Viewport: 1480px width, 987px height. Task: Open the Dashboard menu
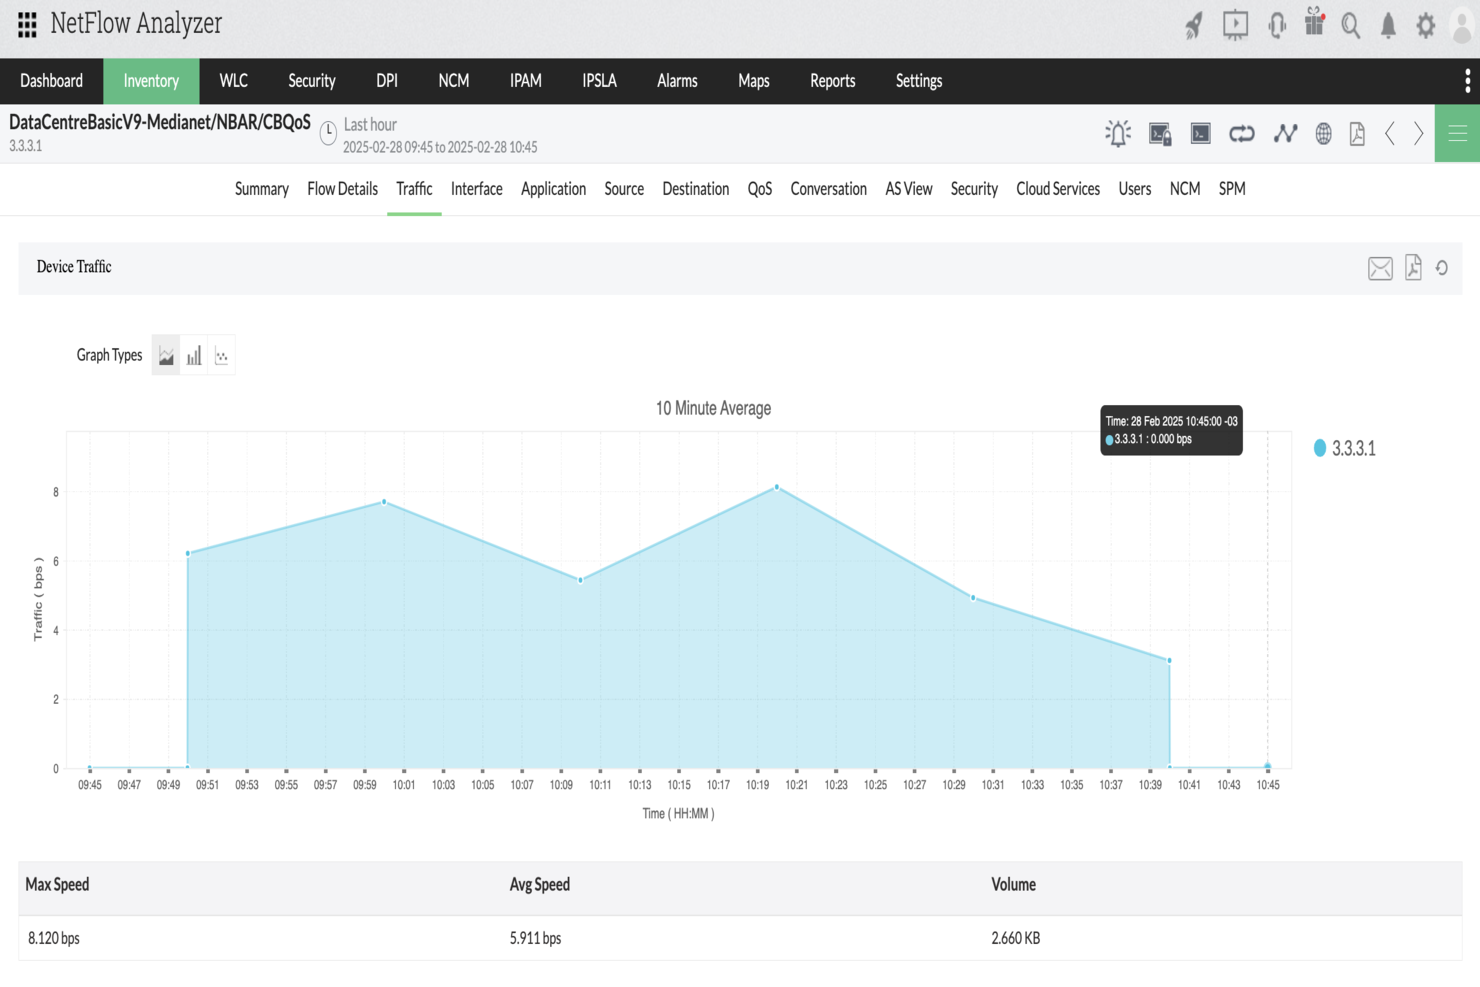pos(52,81)
